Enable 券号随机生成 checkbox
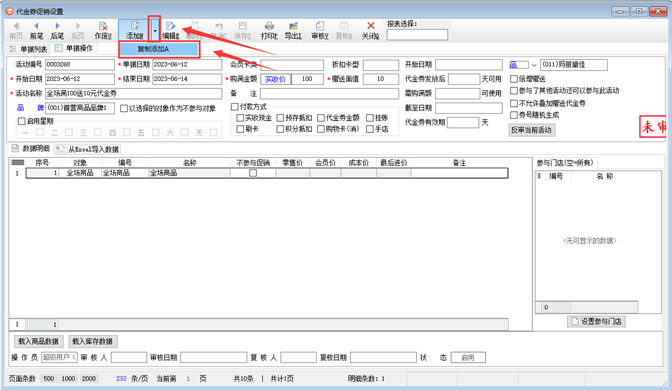672x390 pixels. (514, 115)
